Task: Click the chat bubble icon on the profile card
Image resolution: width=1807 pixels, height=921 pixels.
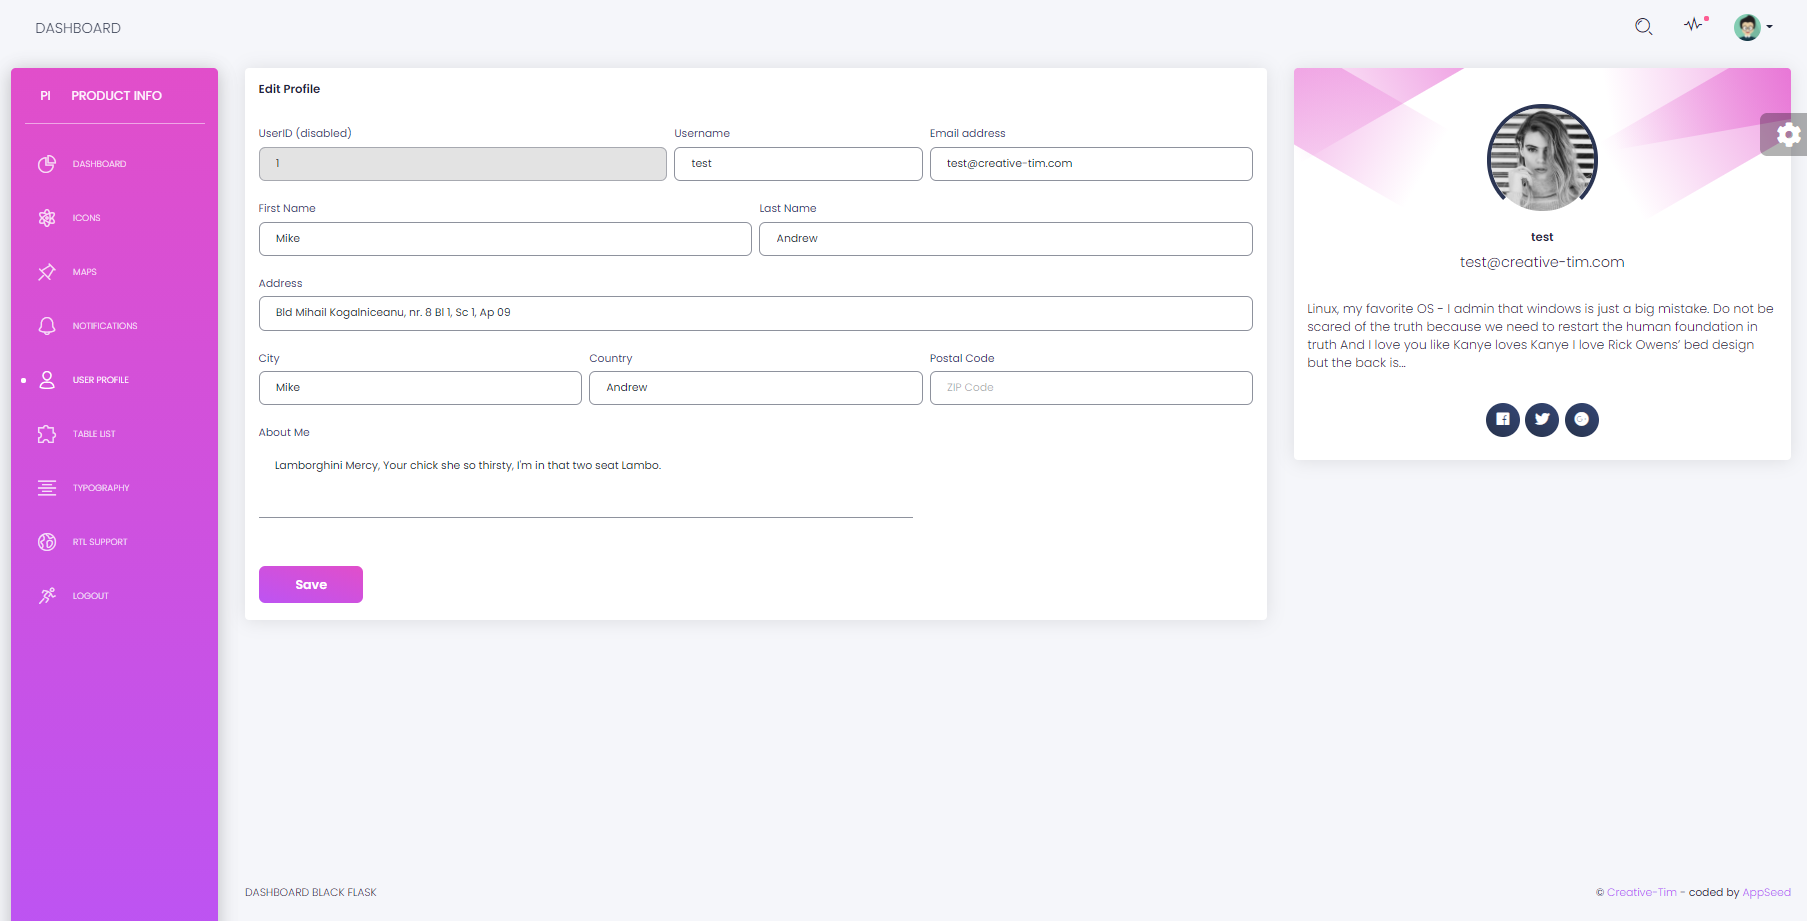Action: tap(1581, 420)
